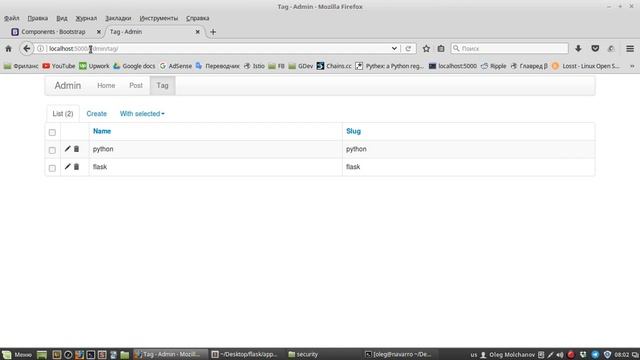Image resolution: width=640 pixels, height=360 pixels.
Task: Go to Home in the admin navbar
Action: tap(106, 86)
